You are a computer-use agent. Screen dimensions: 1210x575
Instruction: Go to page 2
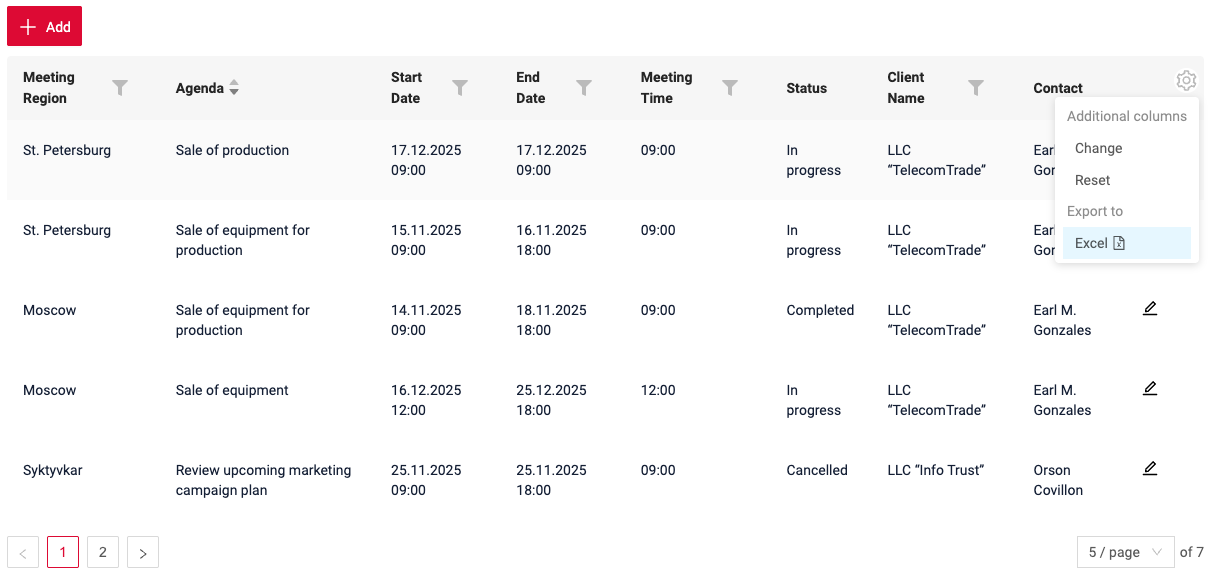(x=103, y=552)
